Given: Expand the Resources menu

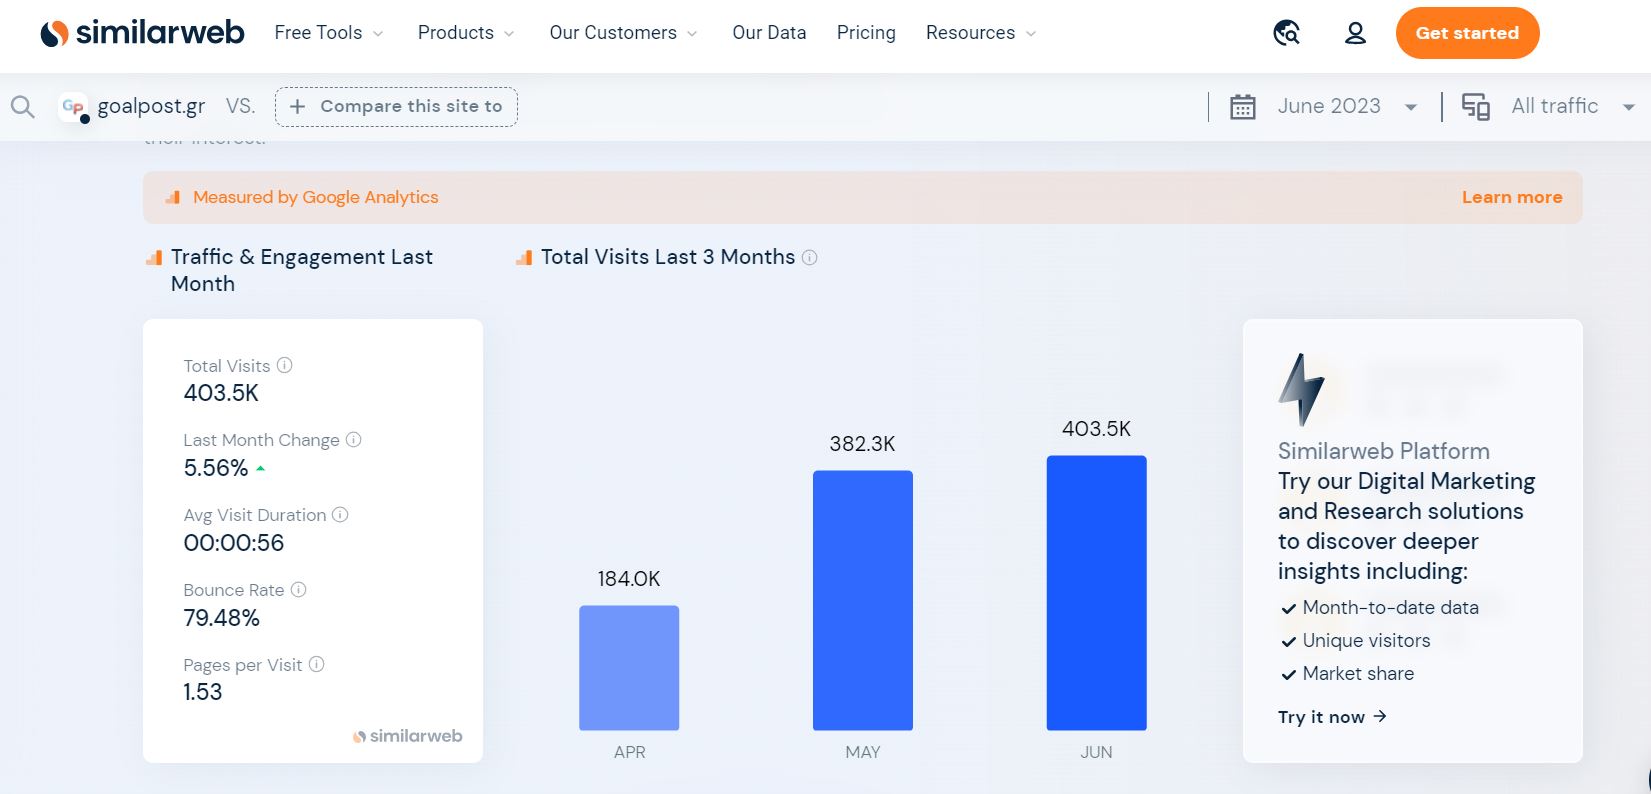Looking at the screenshot, I should coord(981,33).
